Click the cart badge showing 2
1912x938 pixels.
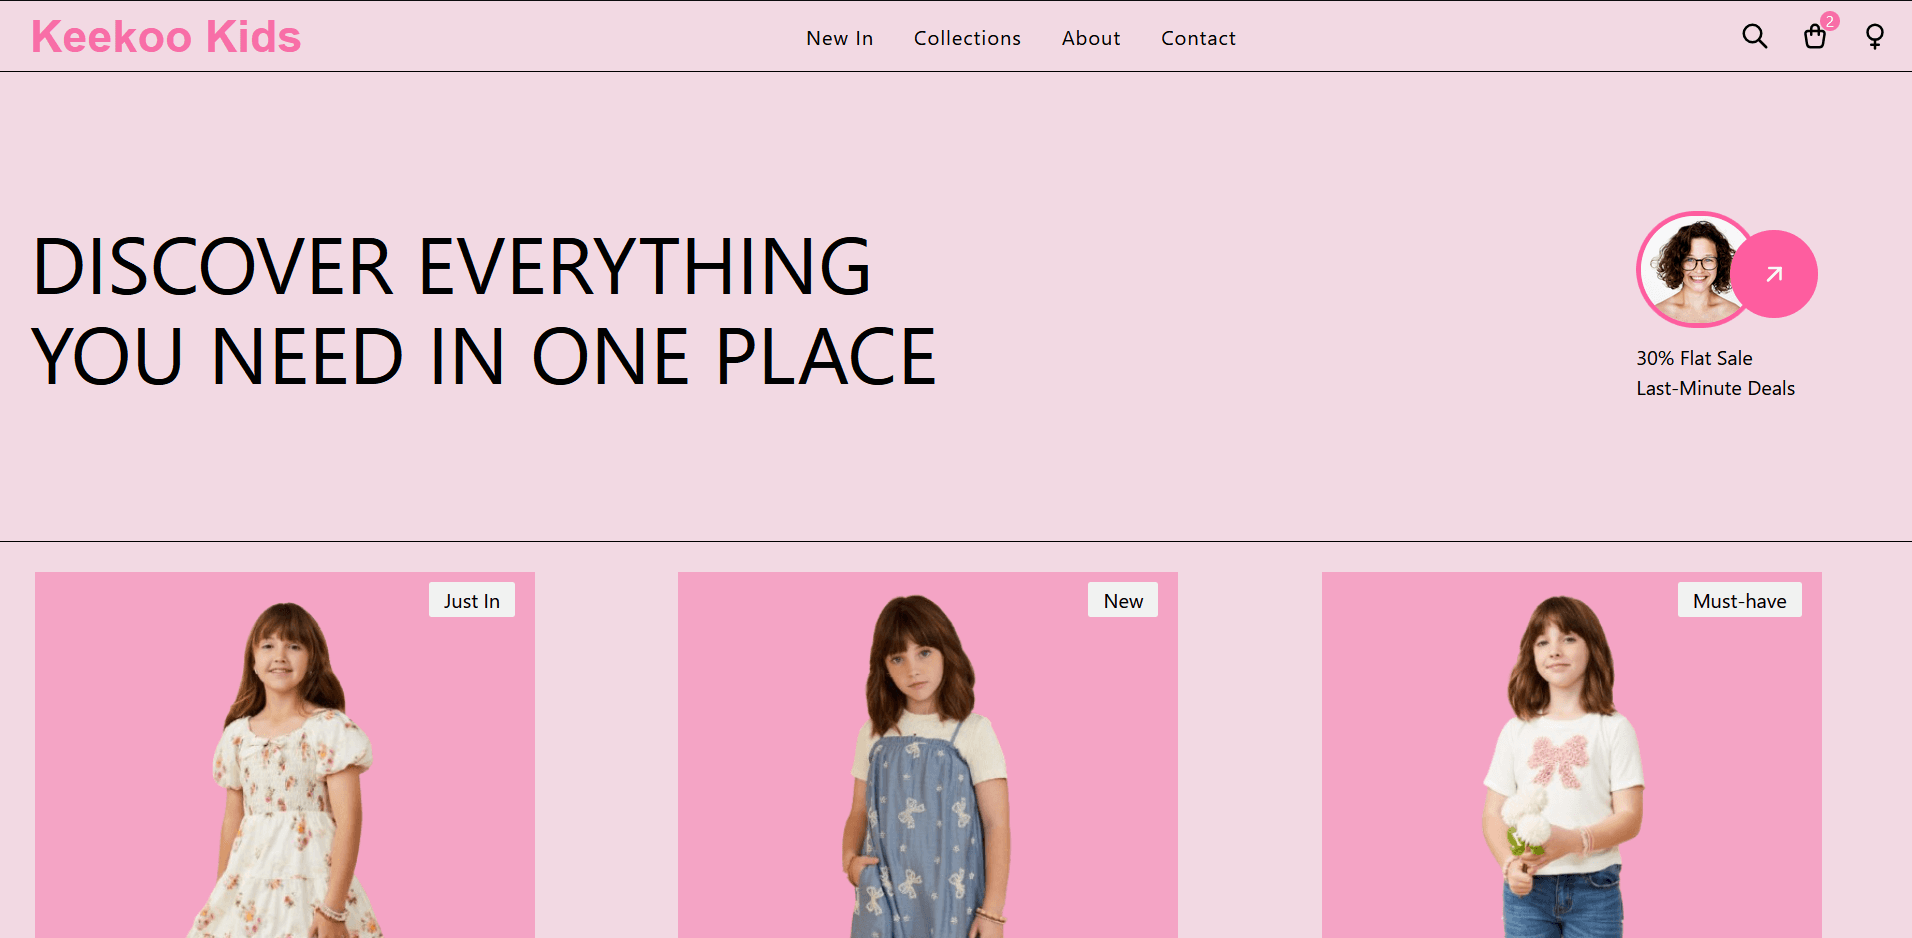click(1830, 21)
